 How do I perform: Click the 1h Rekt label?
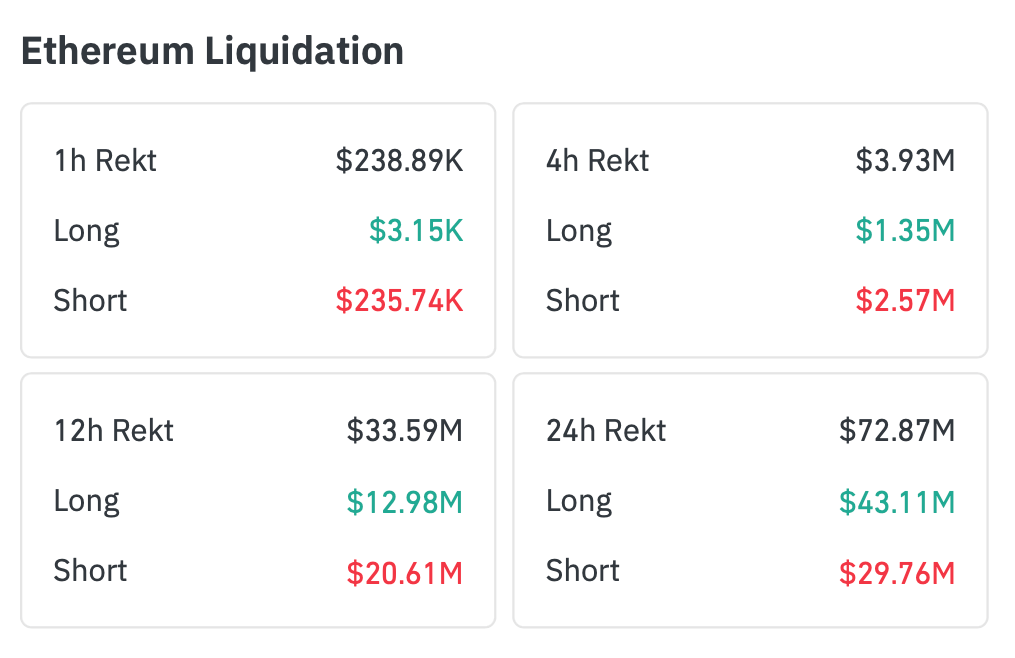tap(105, 161)
